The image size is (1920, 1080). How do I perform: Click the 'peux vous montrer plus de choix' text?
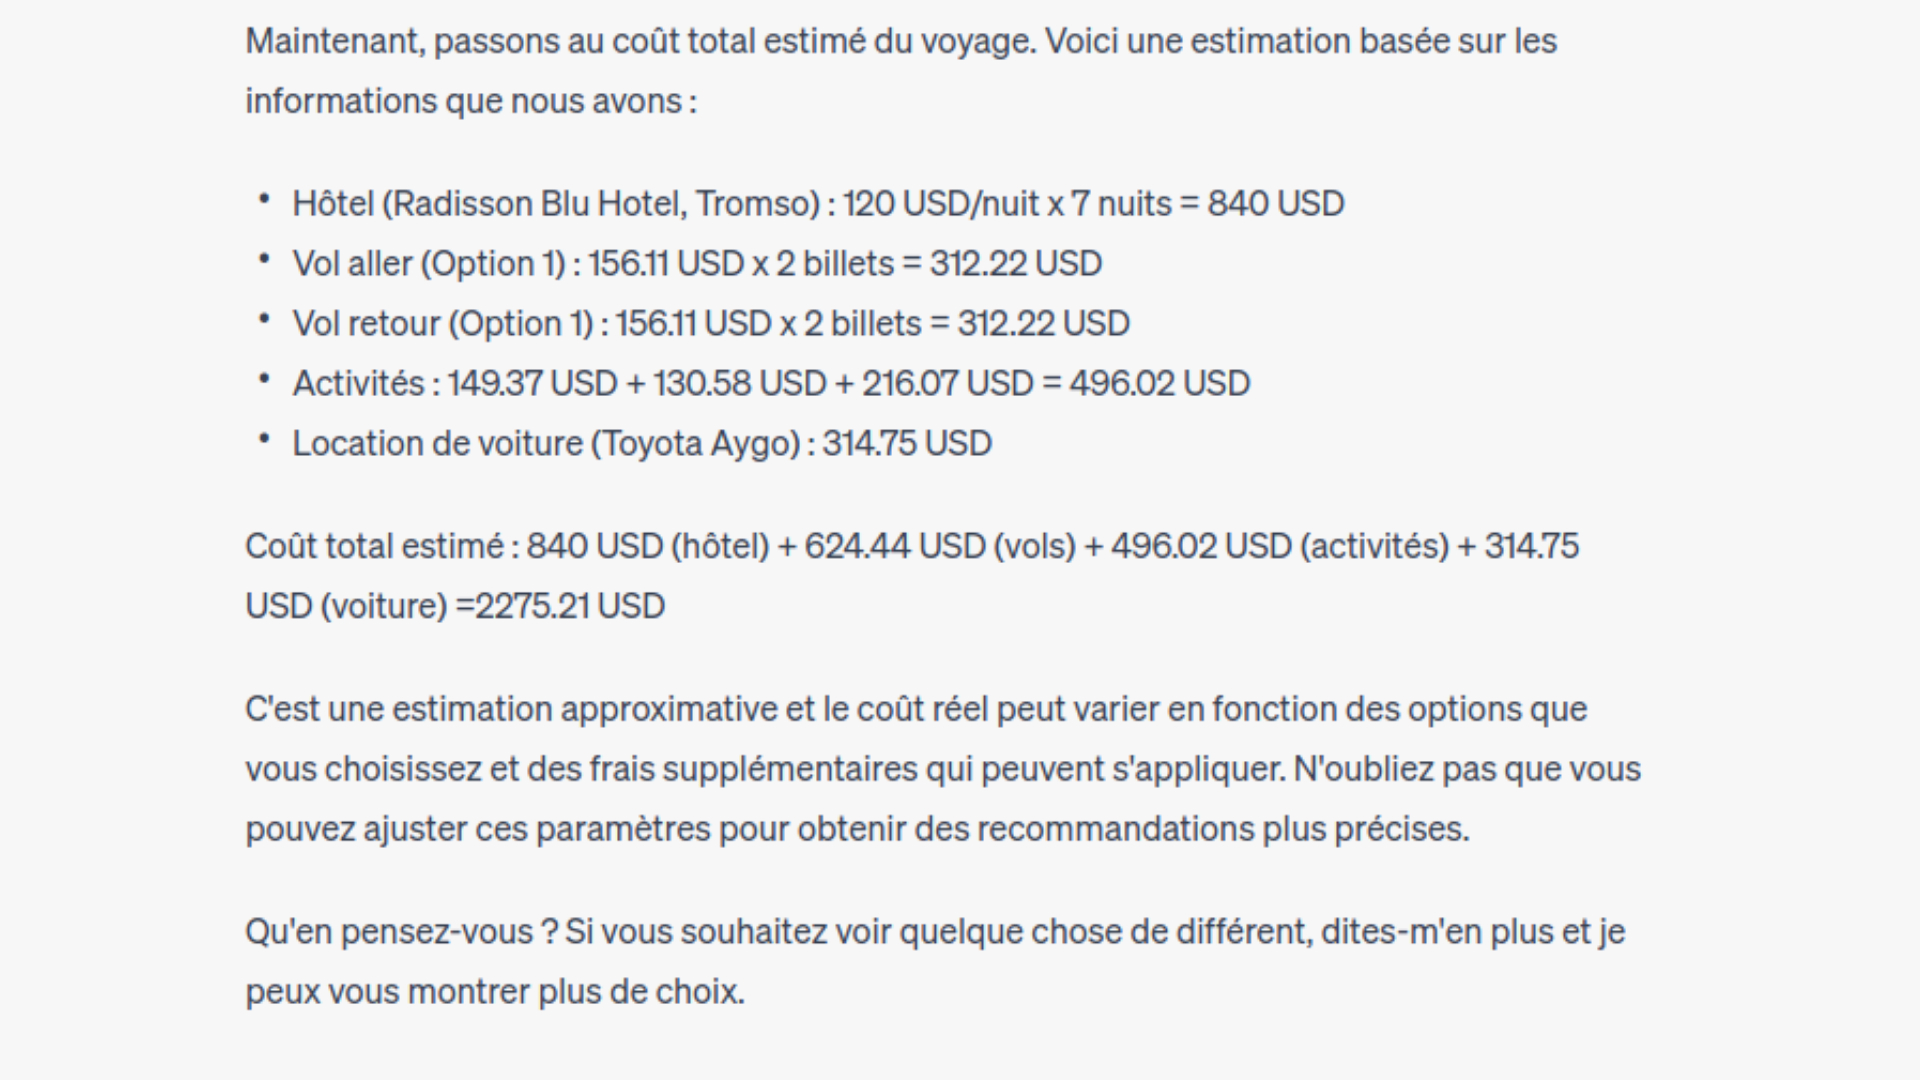(495, 992)
